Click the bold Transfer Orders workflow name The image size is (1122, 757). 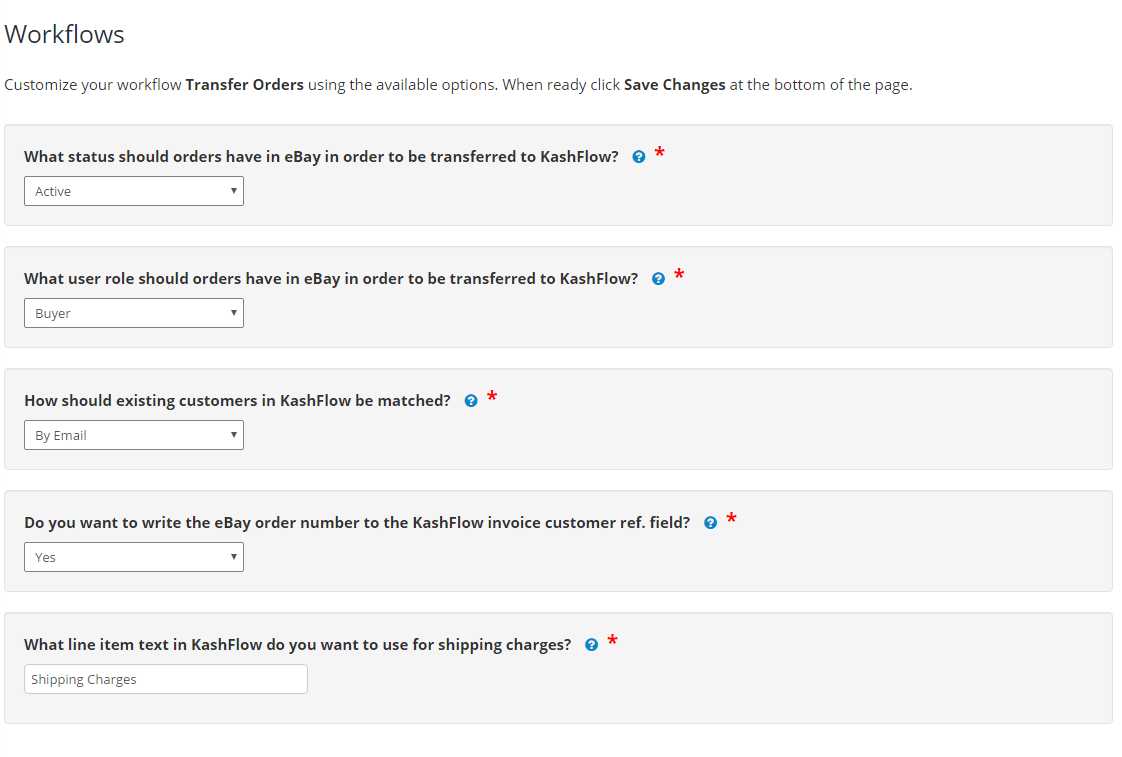244,85
